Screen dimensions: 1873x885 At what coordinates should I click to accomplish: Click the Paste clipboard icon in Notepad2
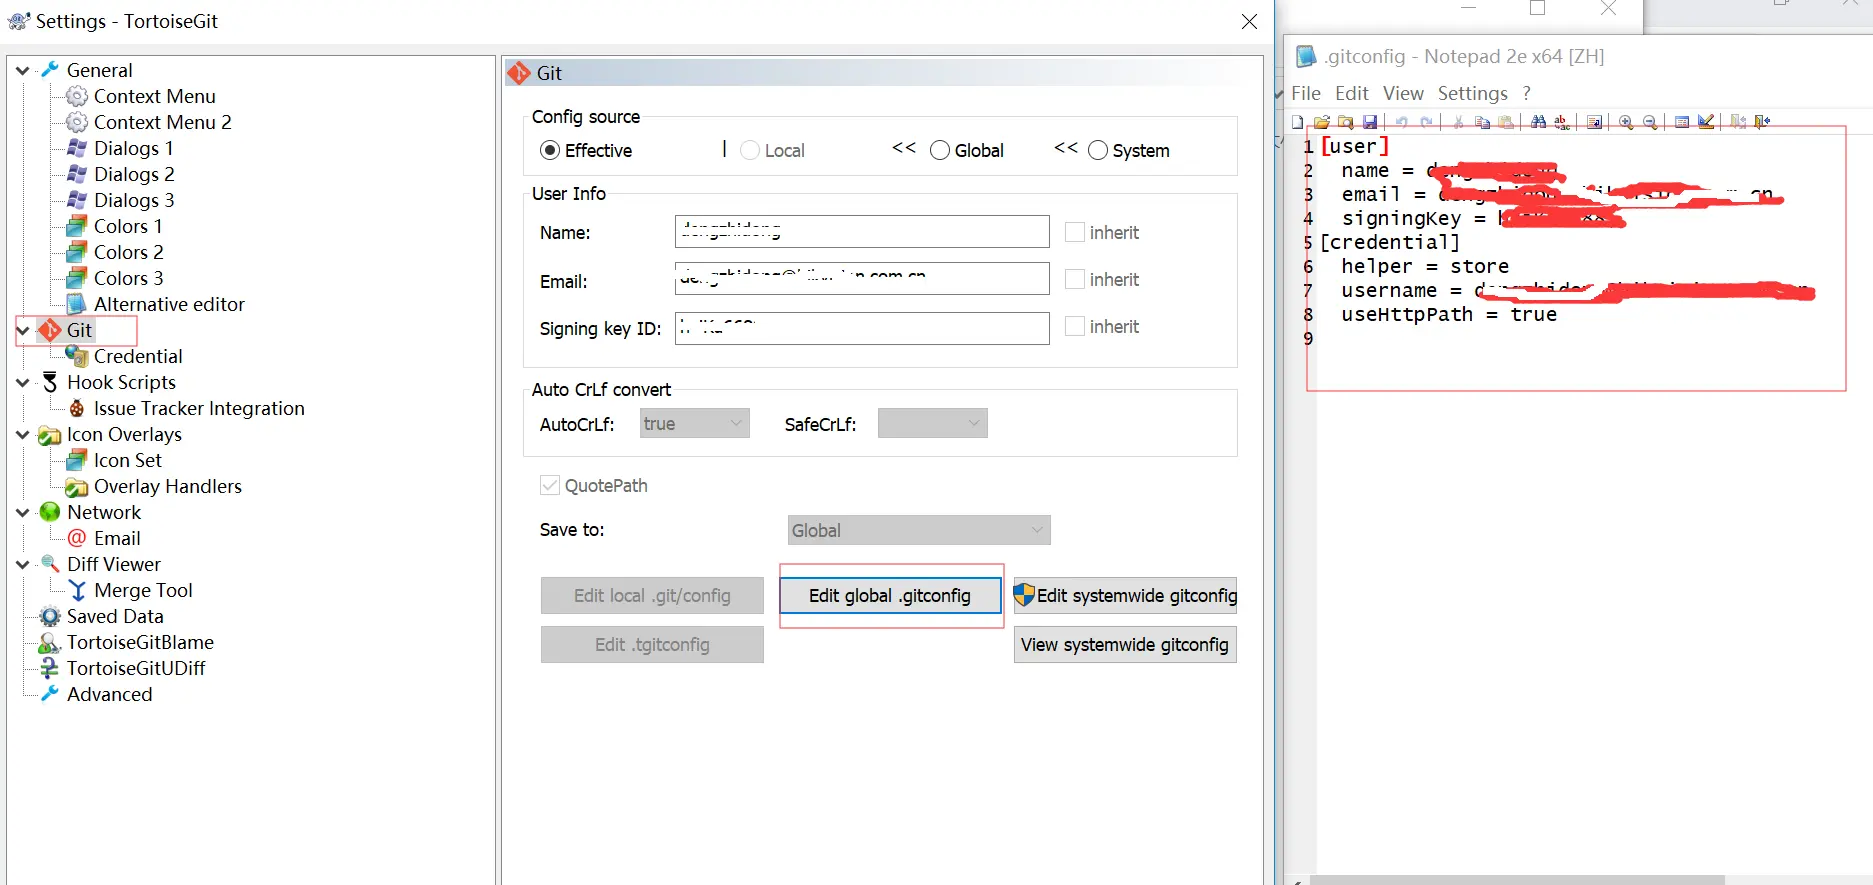coord(1506,122)
